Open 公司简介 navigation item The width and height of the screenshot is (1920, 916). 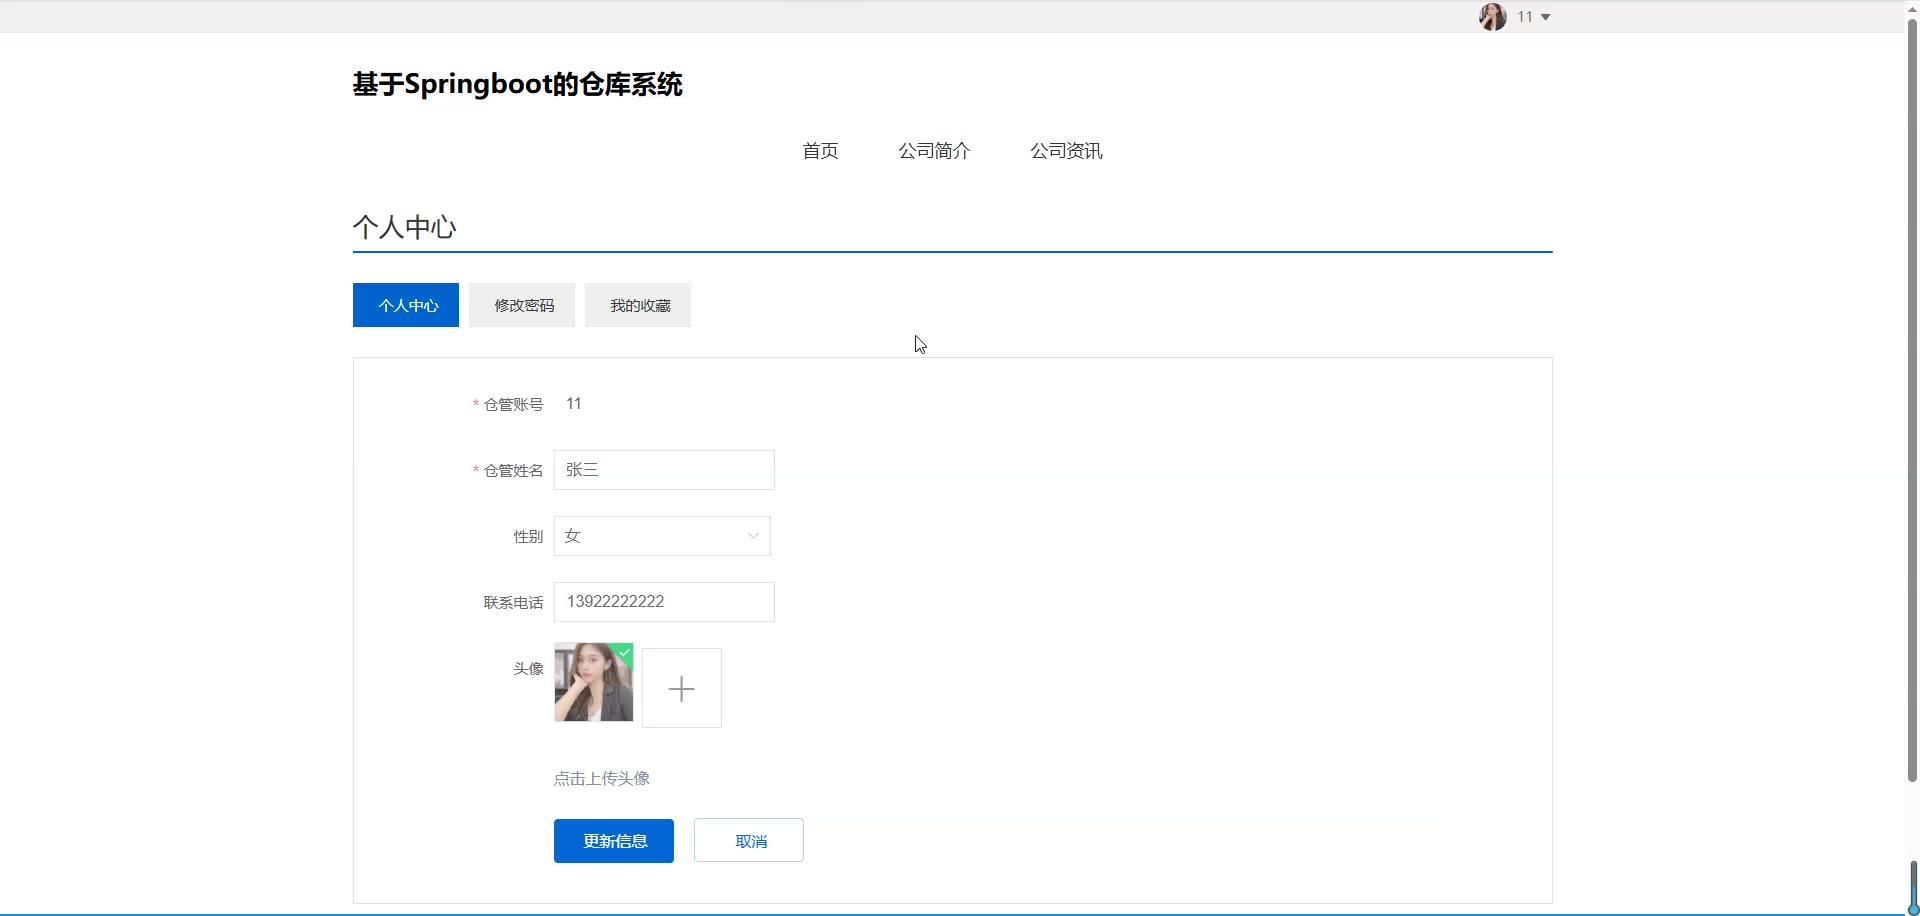(x=934, y=151)
